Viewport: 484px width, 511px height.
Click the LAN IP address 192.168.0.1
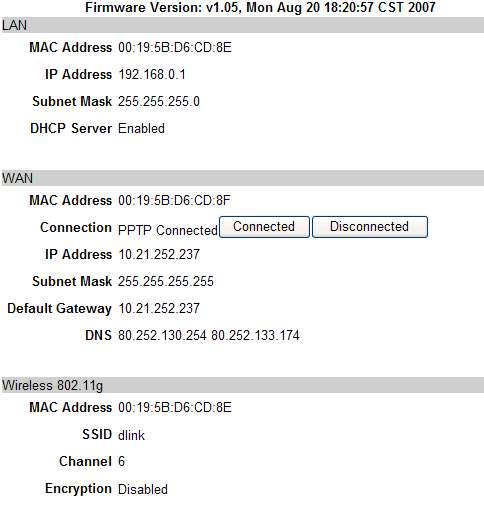pos(152,74)
